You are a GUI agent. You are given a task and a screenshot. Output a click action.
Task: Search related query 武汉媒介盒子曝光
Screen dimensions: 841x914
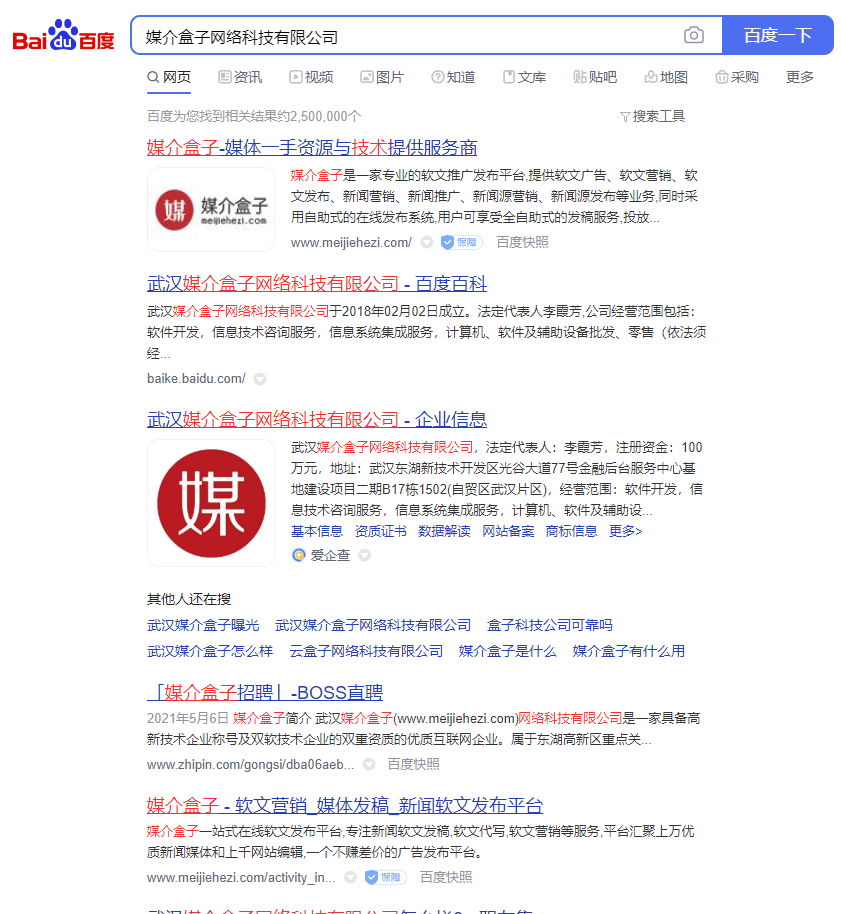203,625
